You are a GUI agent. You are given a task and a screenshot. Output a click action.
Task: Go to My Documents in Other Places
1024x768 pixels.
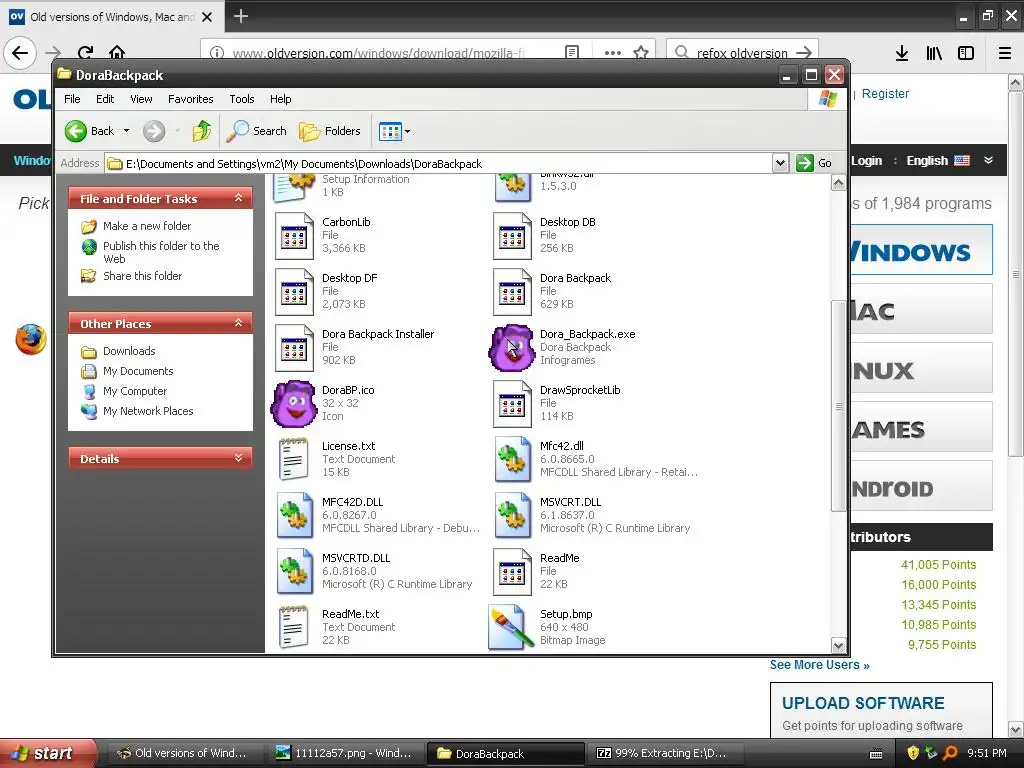coord(138,372)
